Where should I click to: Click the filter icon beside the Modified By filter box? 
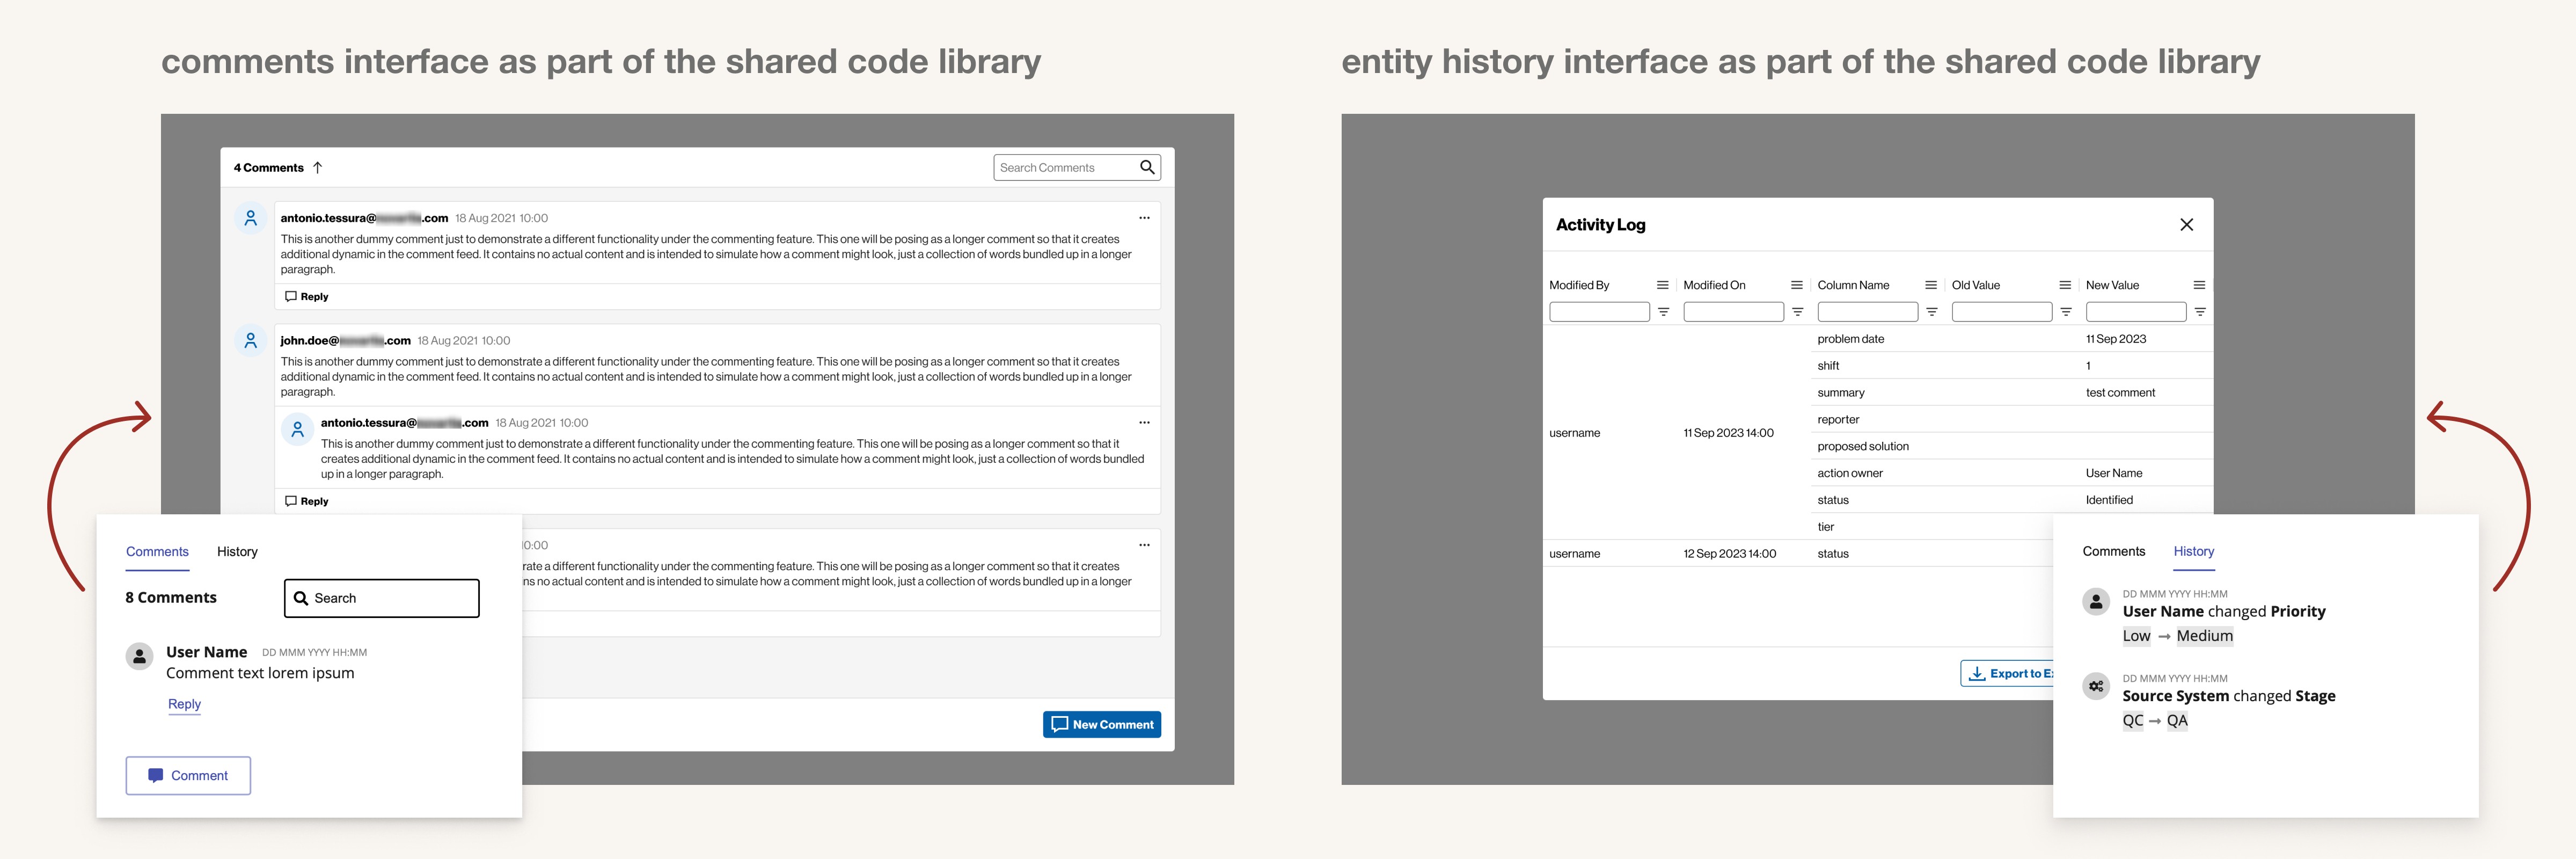1663,312
